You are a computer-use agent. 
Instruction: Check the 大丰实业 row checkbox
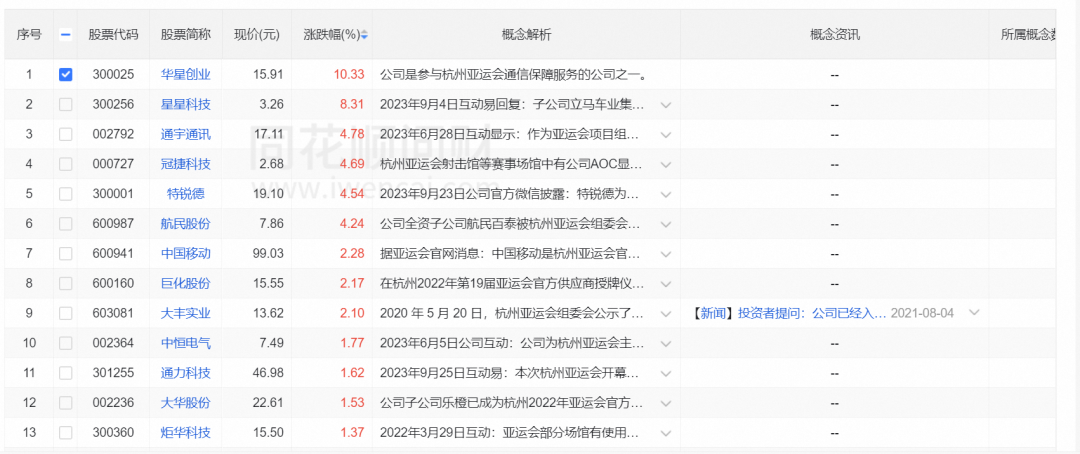click(x=65, y=313)
